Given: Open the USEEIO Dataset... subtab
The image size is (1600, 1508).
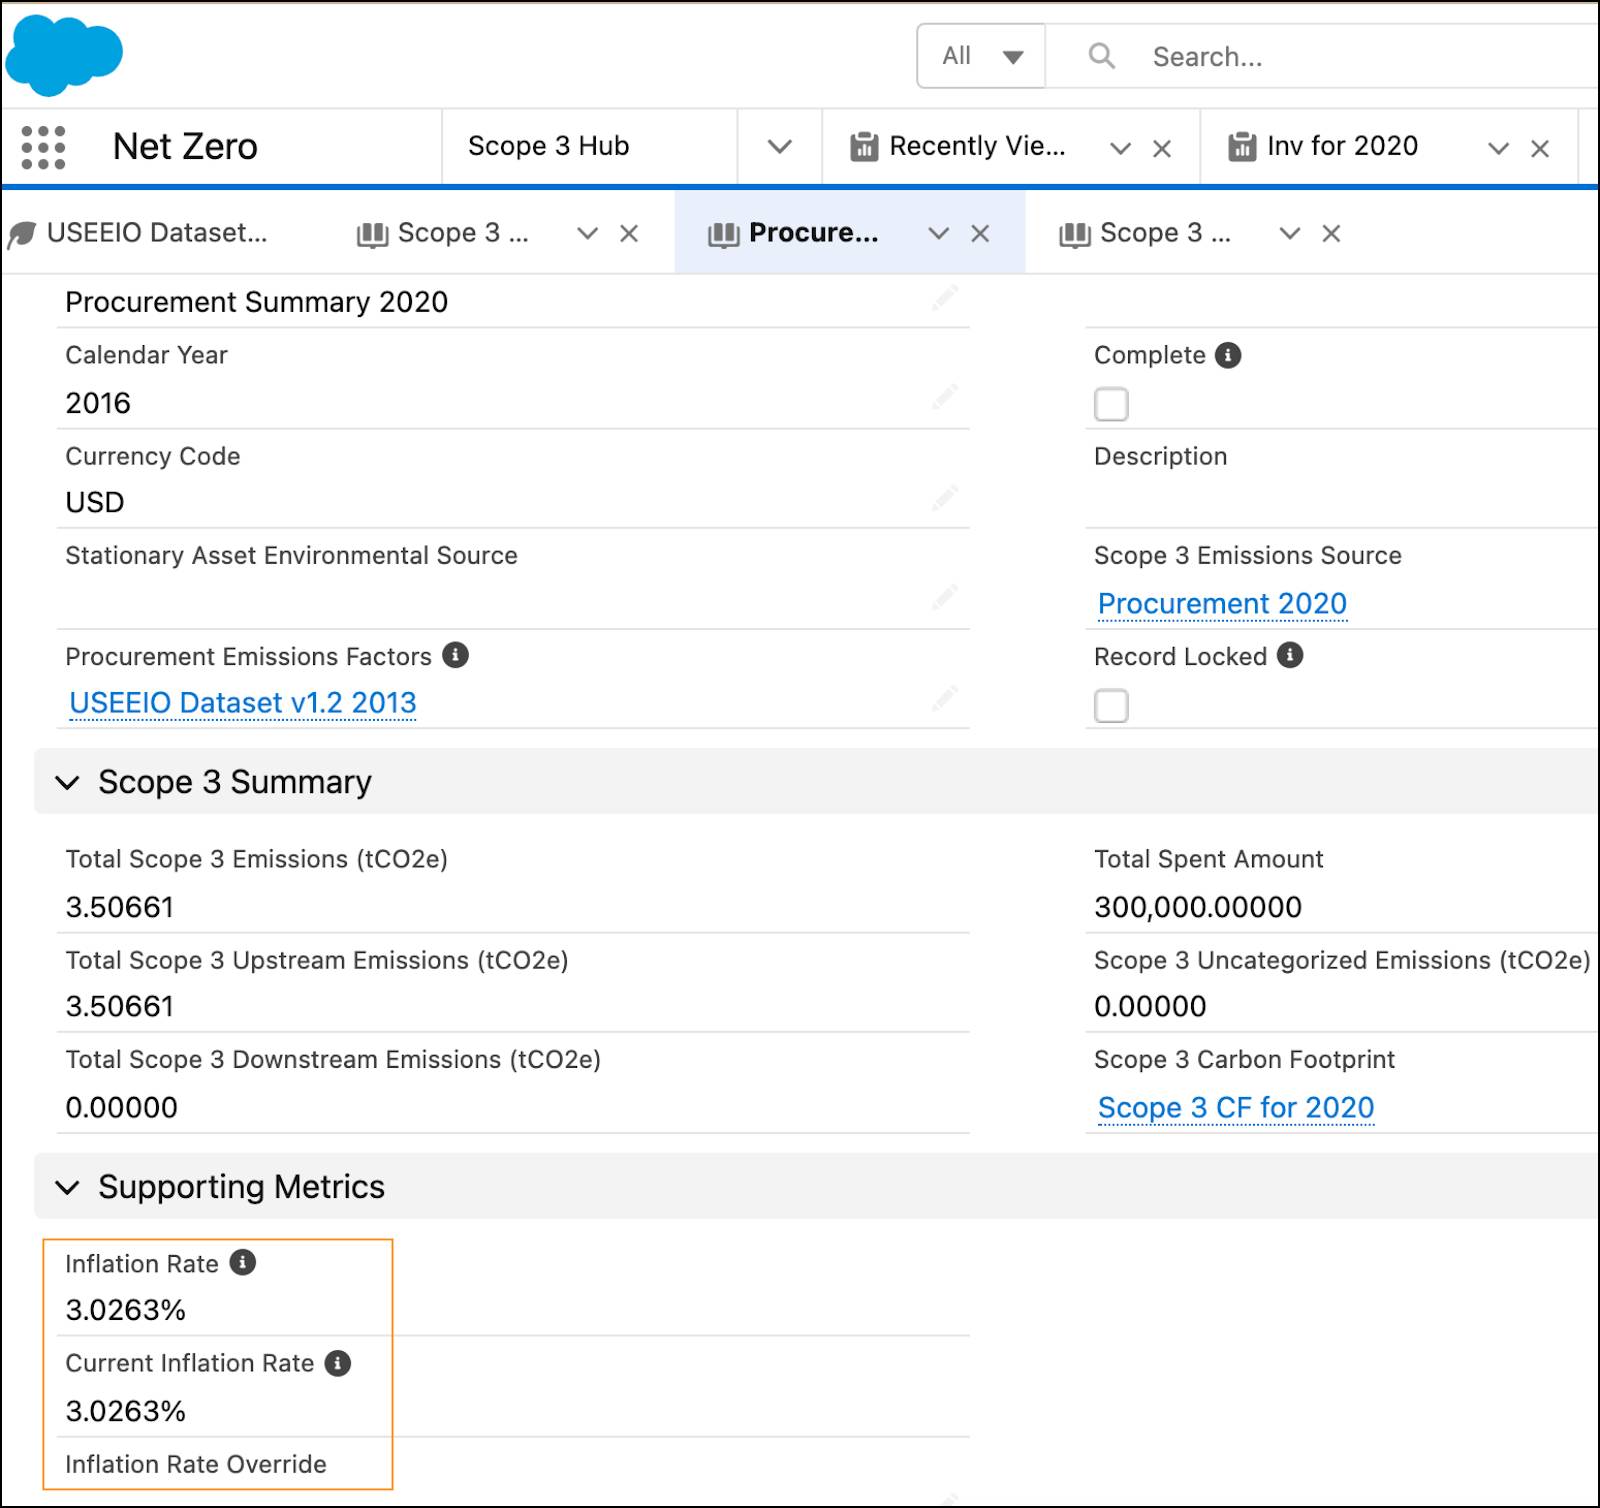Looking at the screenshot, I should [157, 233].
